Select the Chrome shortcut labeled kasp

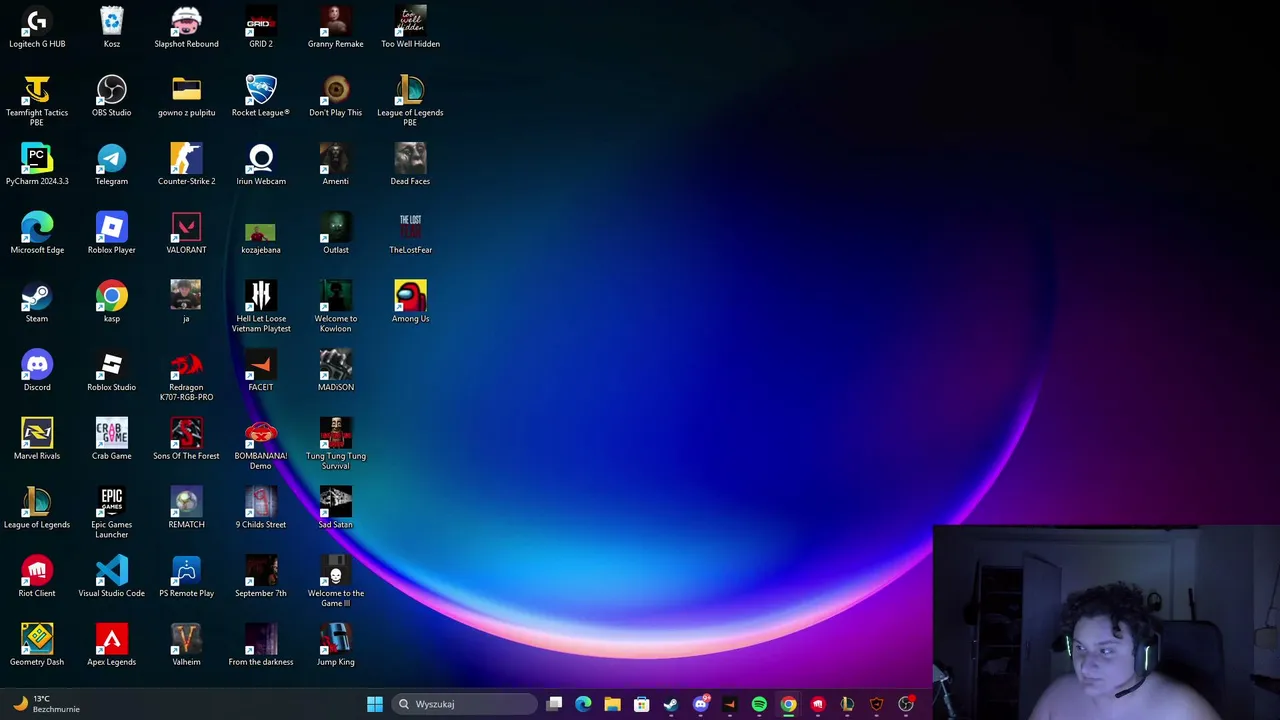112,302
